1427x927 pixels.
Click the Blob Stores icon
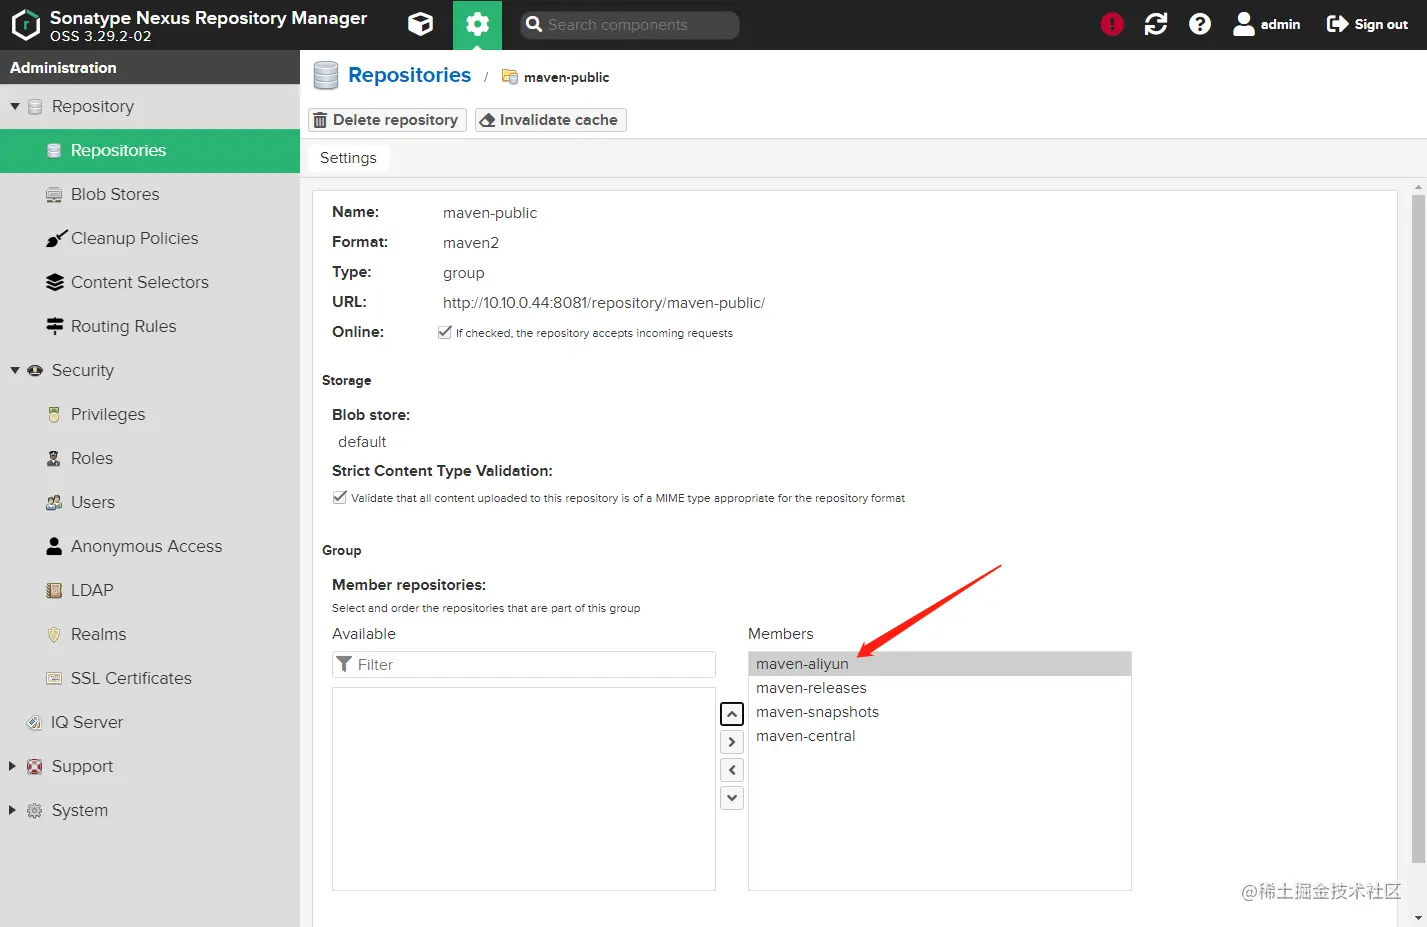click(54, 194)
